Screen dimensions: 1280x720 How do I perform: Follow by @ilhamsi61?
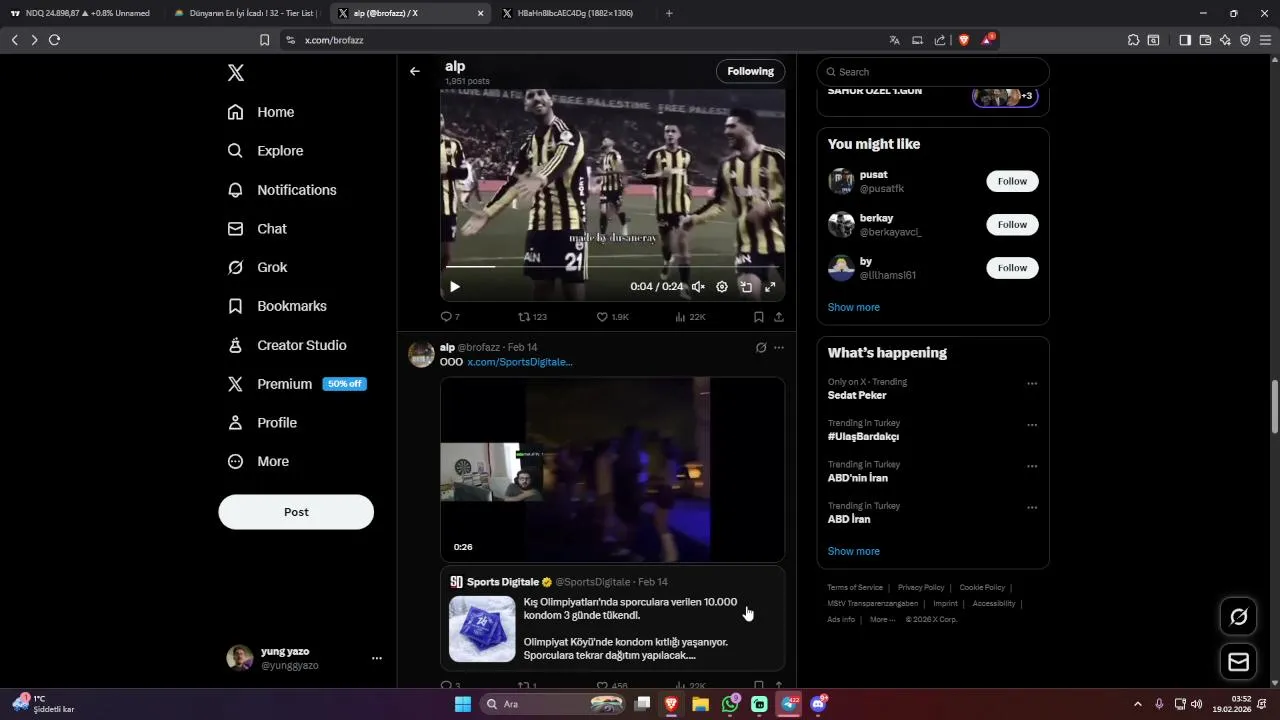pos(1012,268)
